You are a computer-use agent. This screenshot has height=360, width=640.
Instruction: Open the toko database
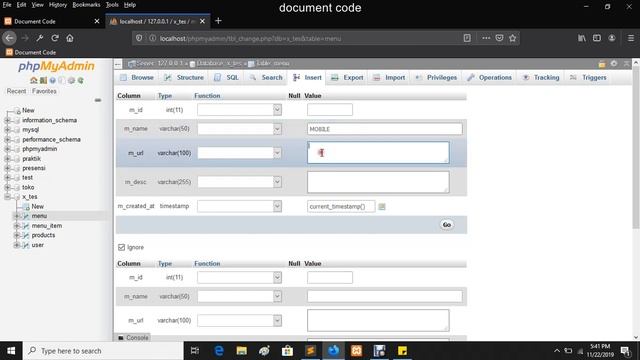pos(28,187)
